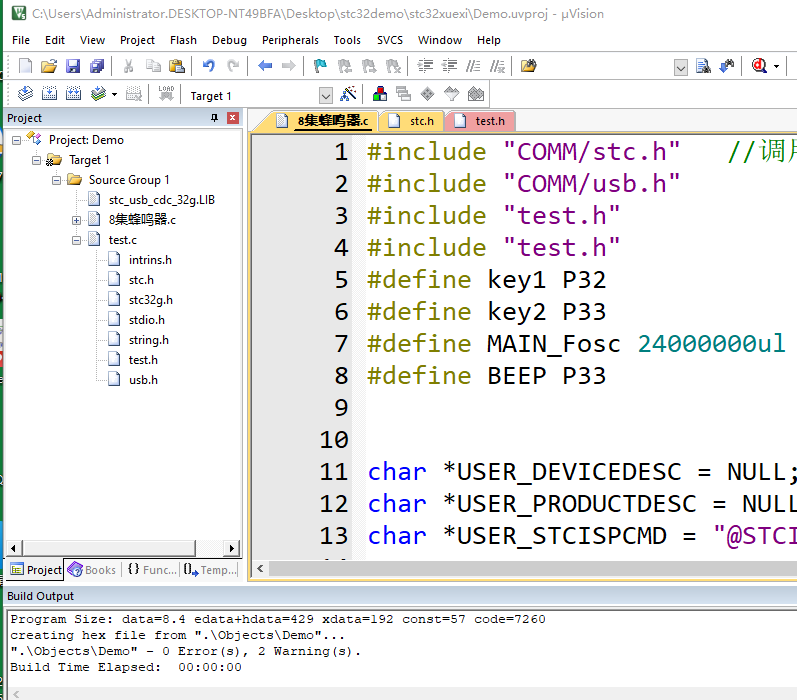Image resolution: width=797 pixels, height=700 pixels.
Task: Open a file with the Open folder icon
Action: tap(49, 66)
